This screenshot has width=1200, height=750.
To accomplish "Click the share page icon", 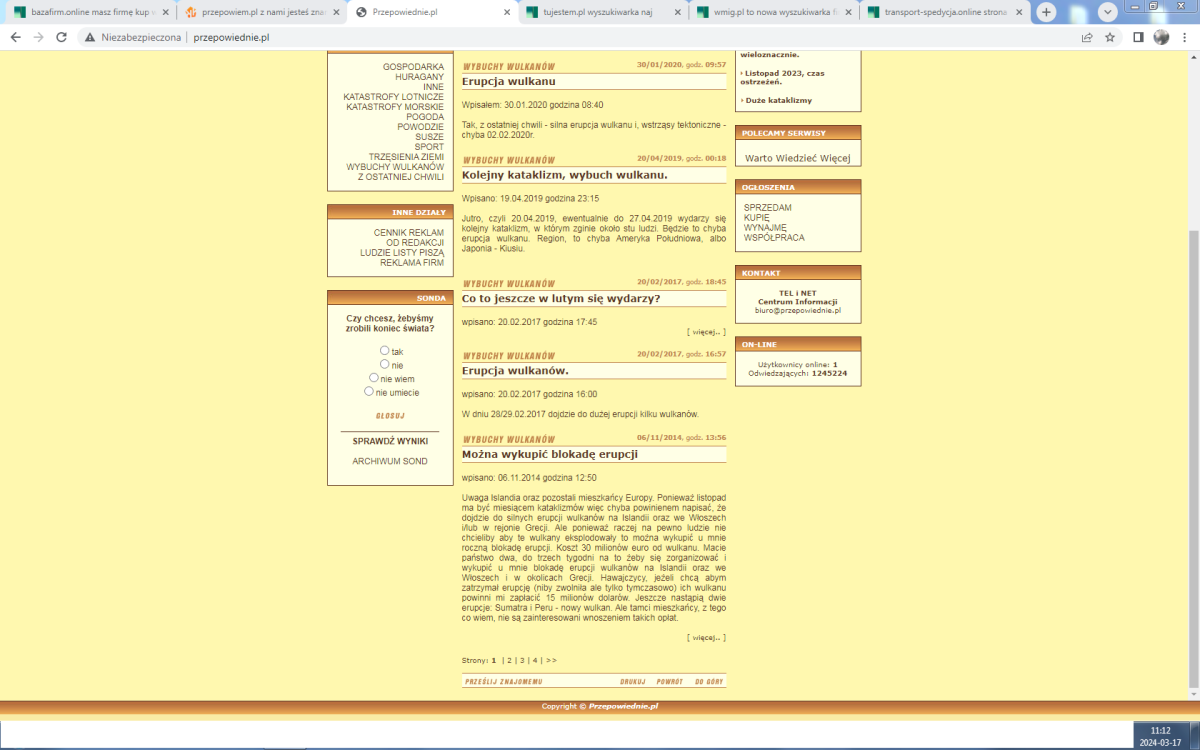I will [x=1087, y=37].
